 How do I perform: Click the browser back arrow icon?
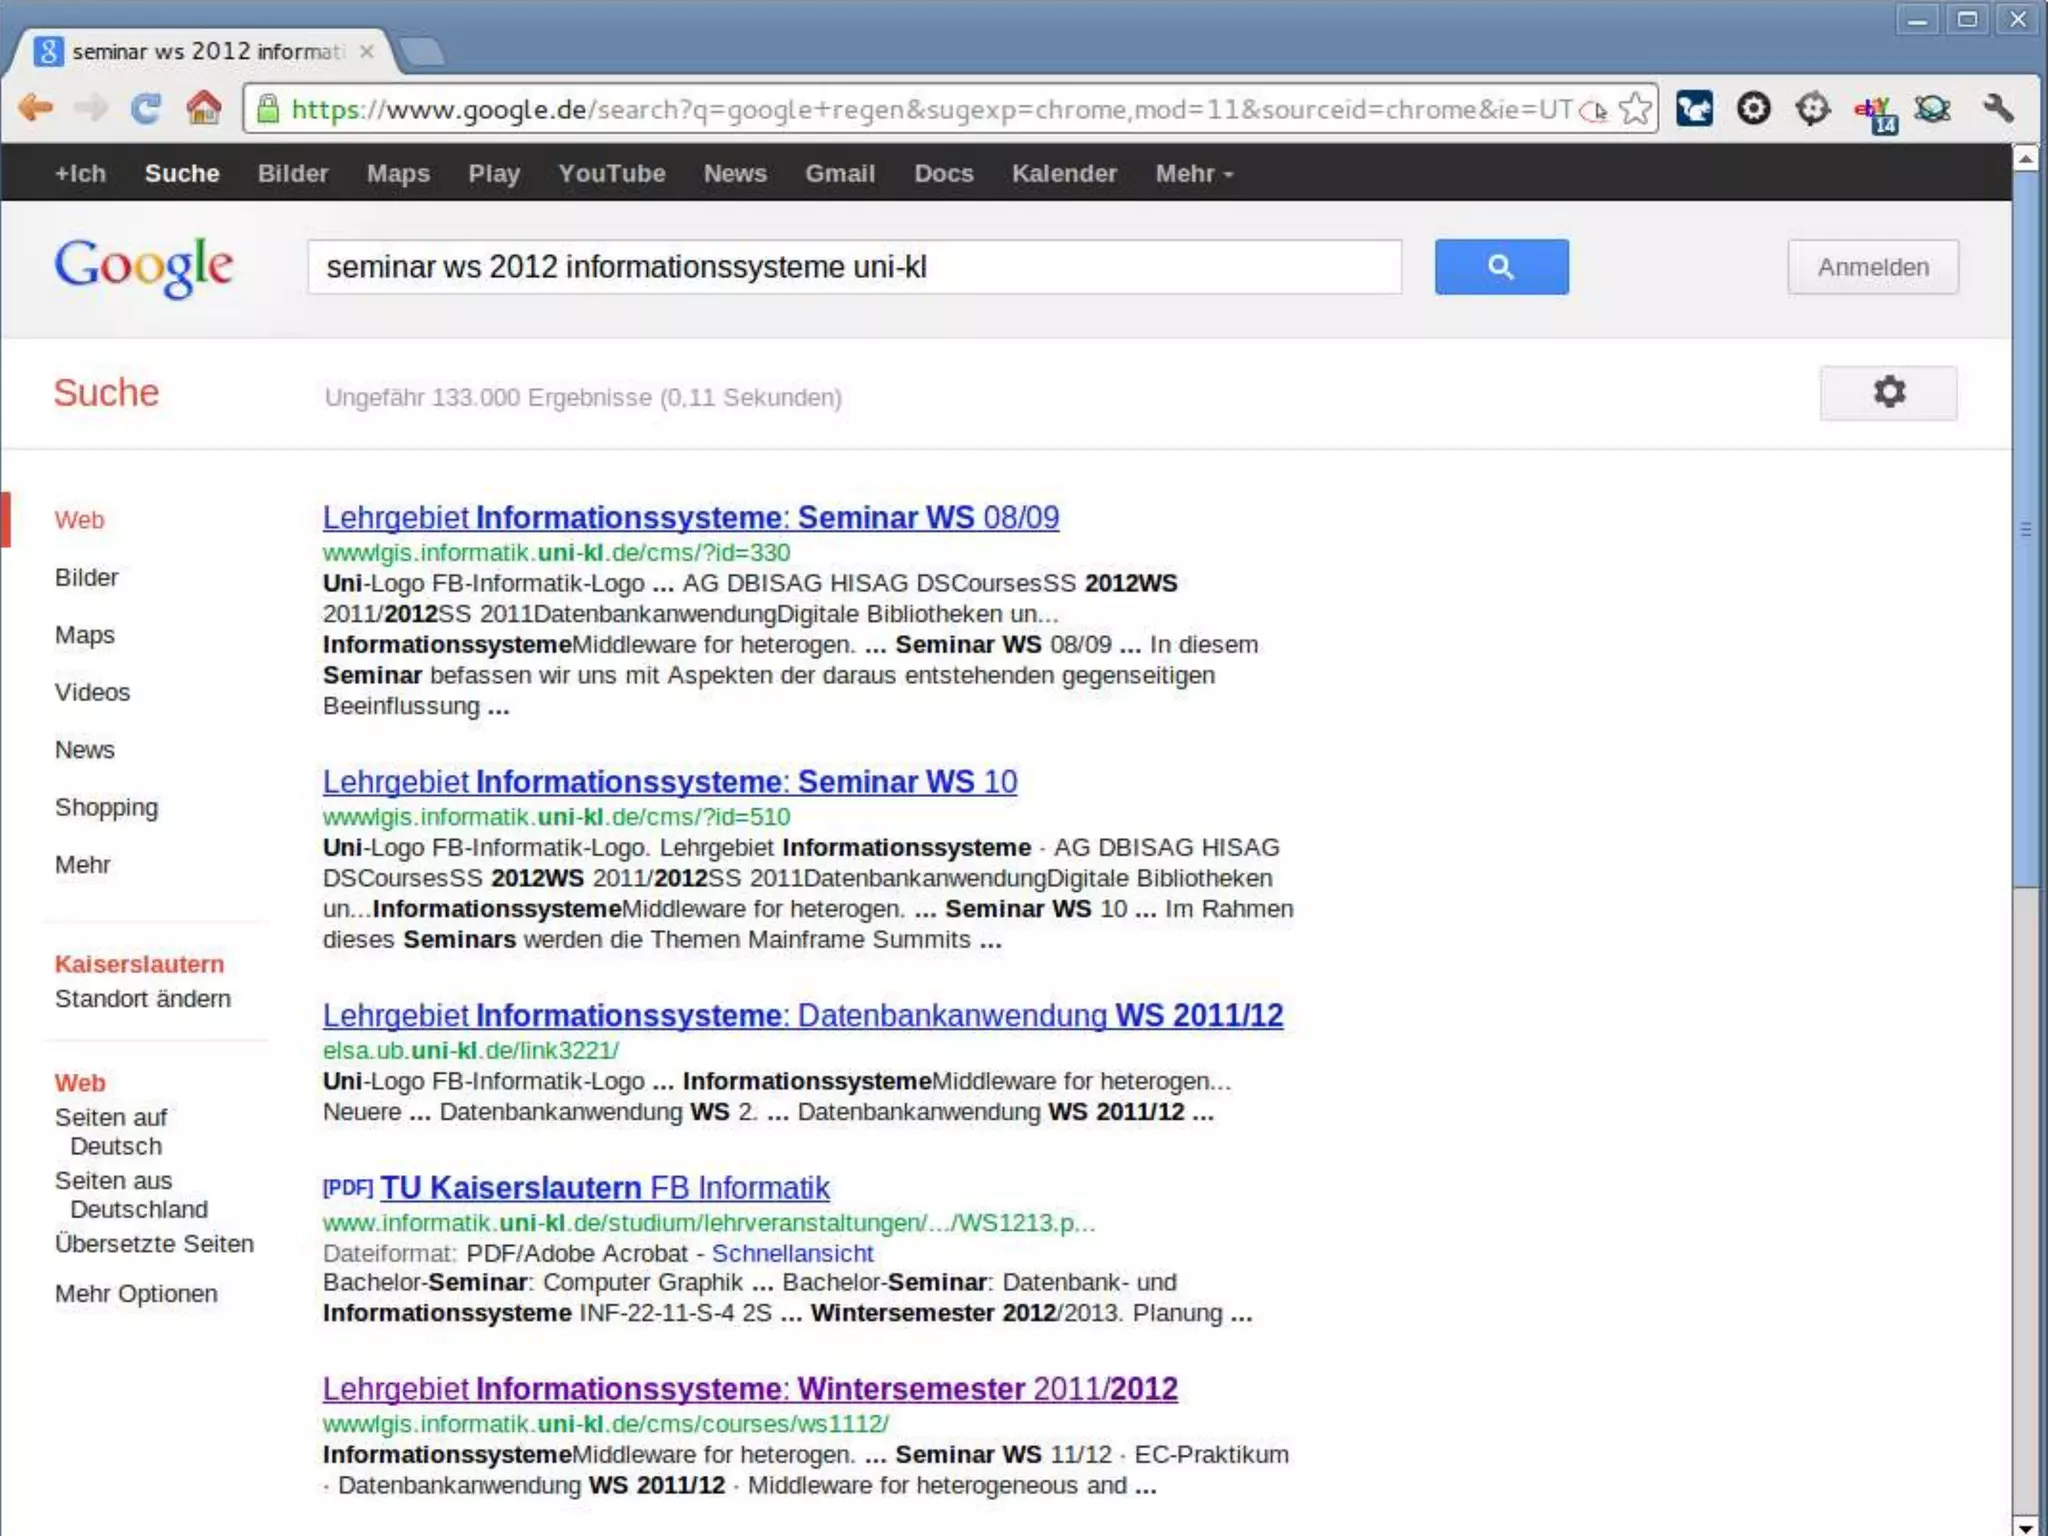36,108
